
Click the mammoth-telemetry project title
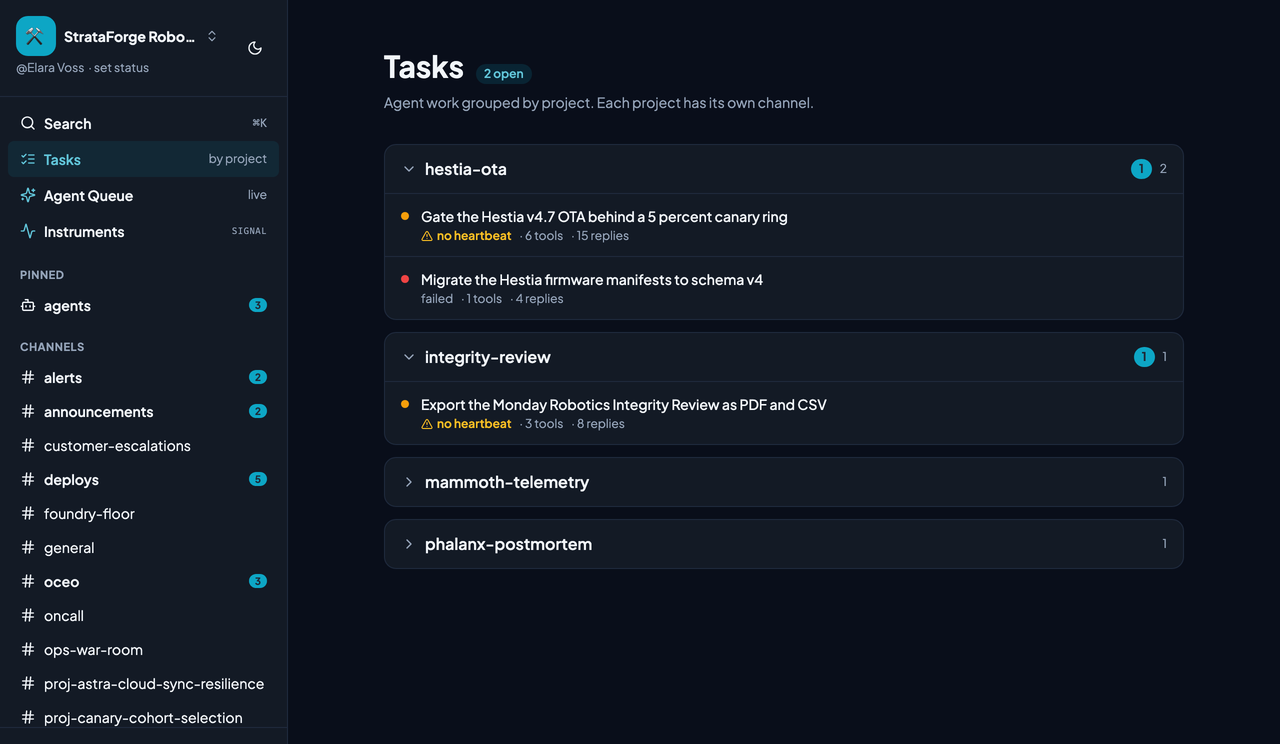coord(507,482)
